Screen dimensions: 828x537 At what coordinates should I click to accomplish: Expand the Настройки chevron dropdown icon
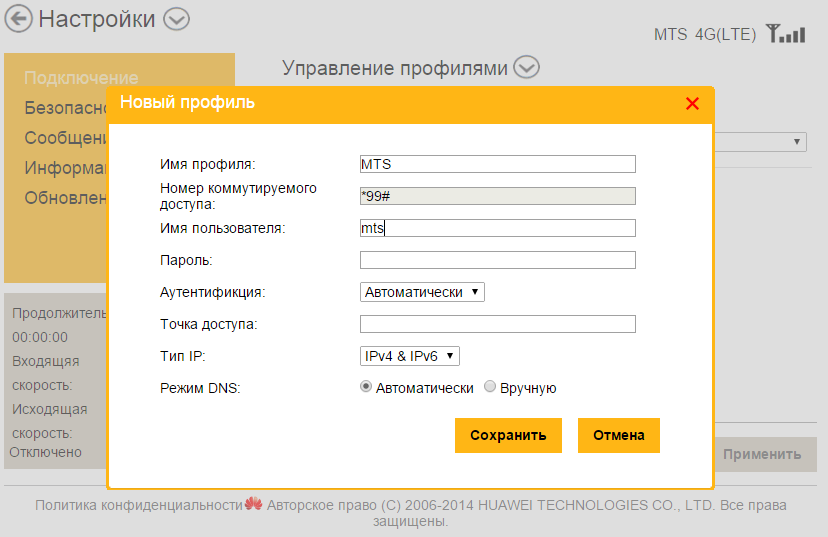176,19
